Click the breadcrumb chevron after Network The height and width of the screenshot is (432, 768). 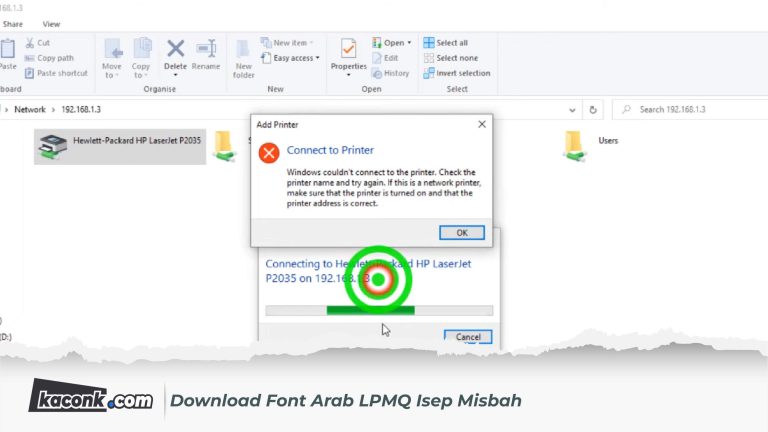pyautogui.click(x=53, y=110)
